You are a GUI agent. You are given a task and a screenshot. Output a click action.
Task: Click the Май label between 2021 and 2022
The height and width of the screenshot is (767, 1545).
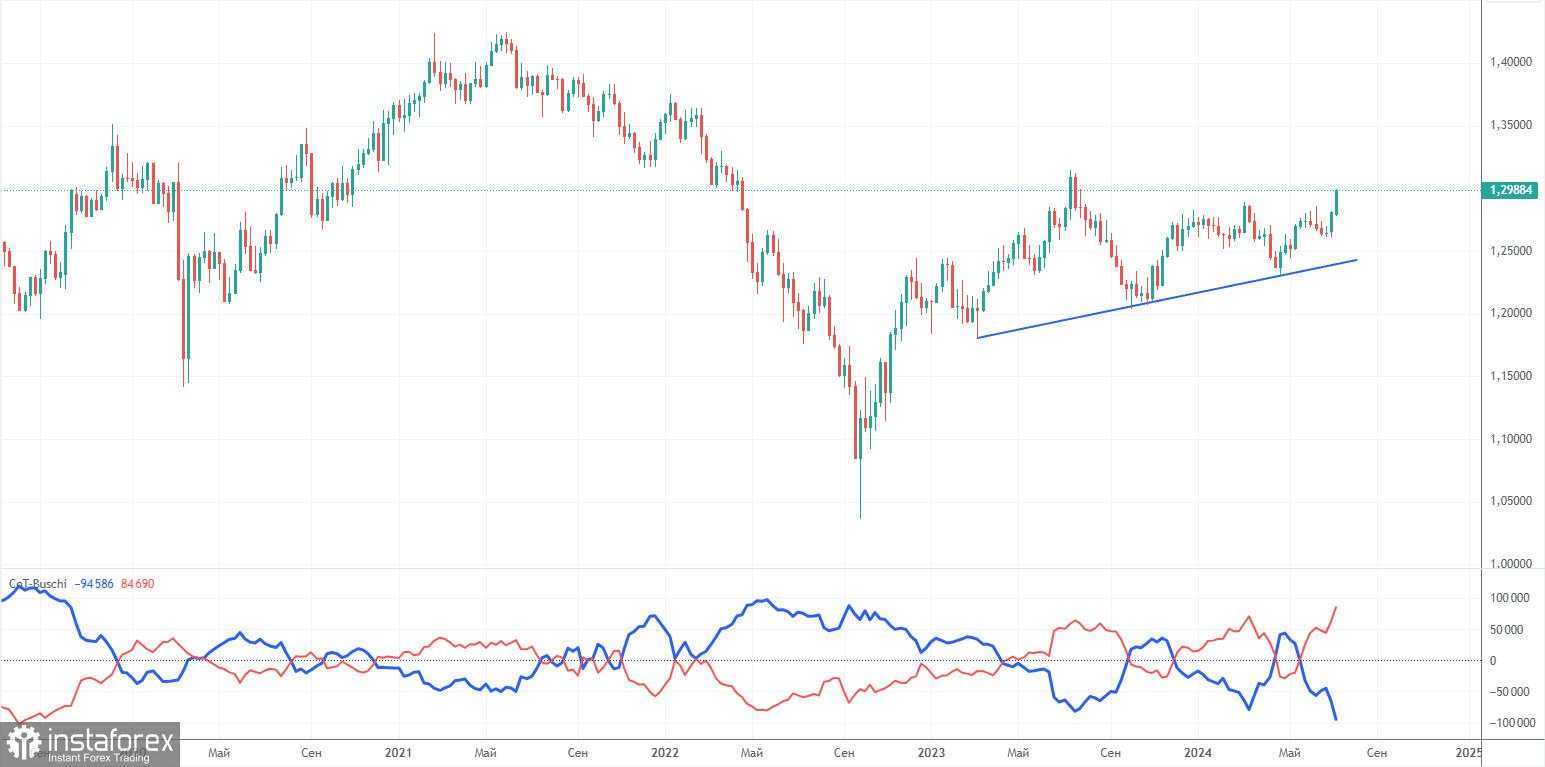pos(487,751)
